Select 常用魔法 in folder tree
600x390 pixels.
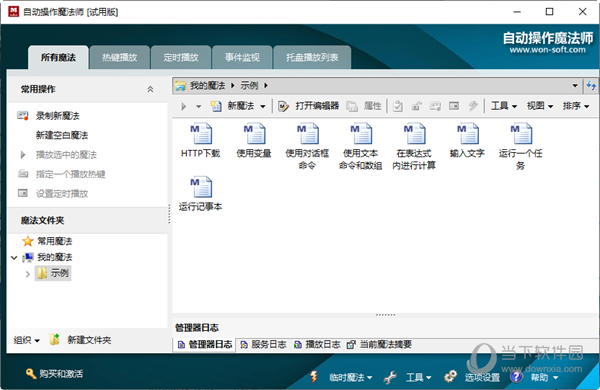click(47, 241)
